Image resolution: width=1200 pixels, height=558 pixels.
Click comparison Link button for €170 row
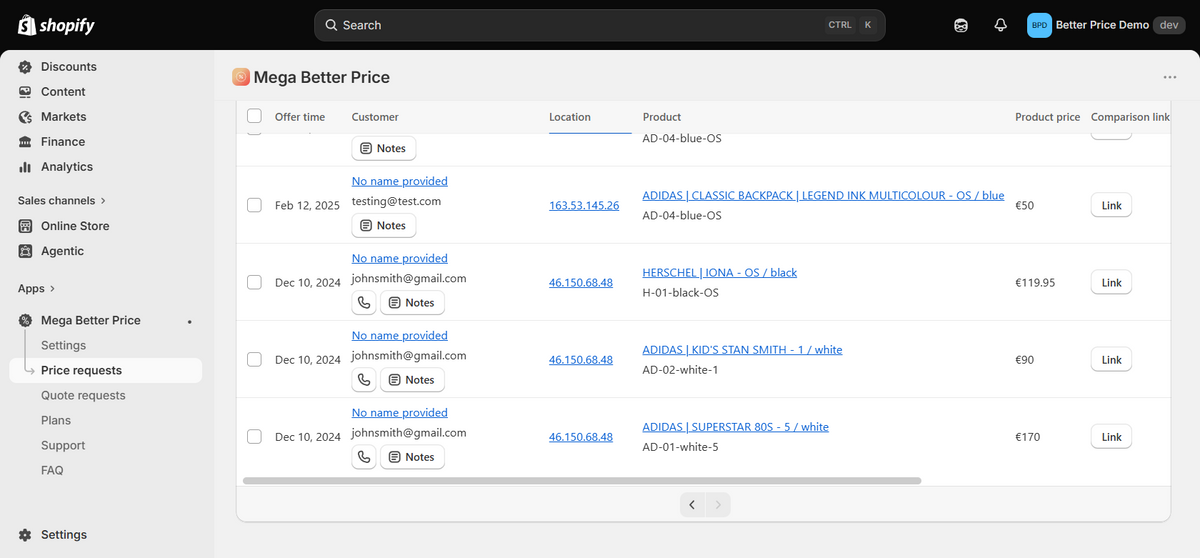point(1111,436)
